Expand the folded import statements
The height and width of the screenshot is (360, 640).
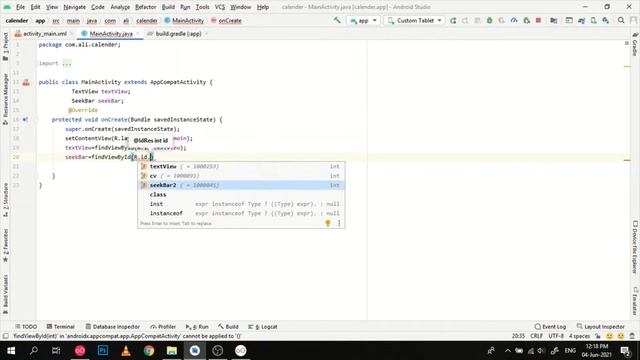click(67, 63)
